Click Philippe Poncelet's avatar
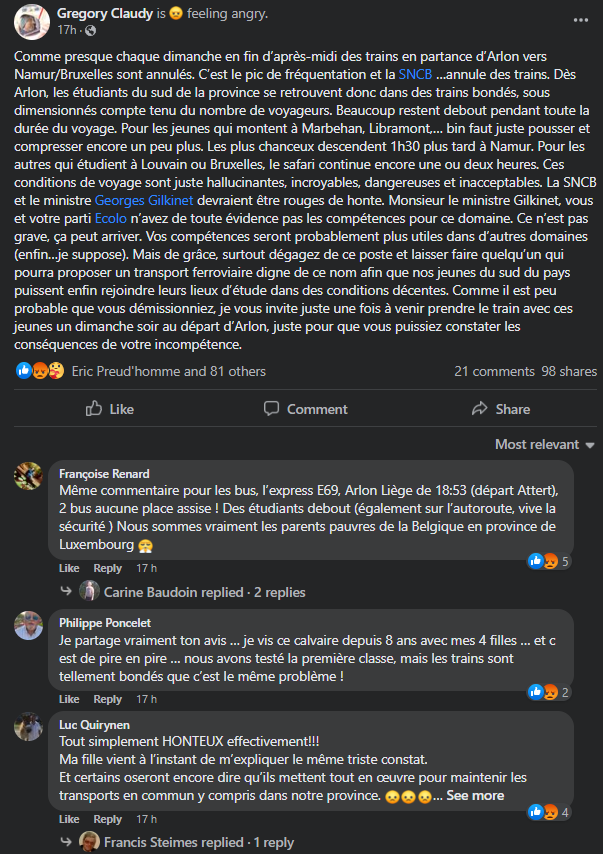 (x=28, y=625)
